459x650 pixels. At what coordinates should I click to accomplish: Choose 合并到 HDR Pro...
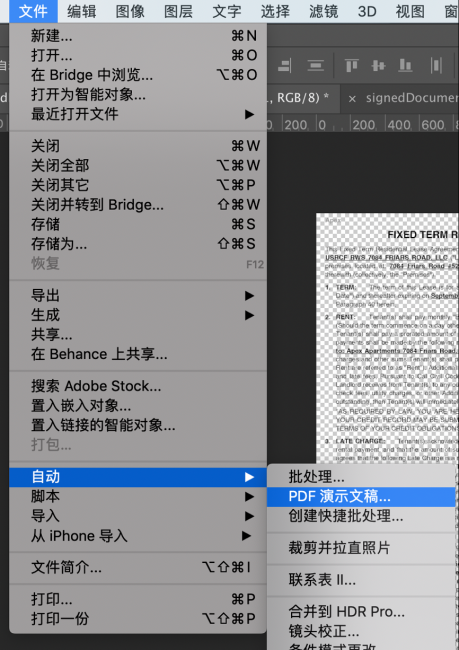click(361, 612)
